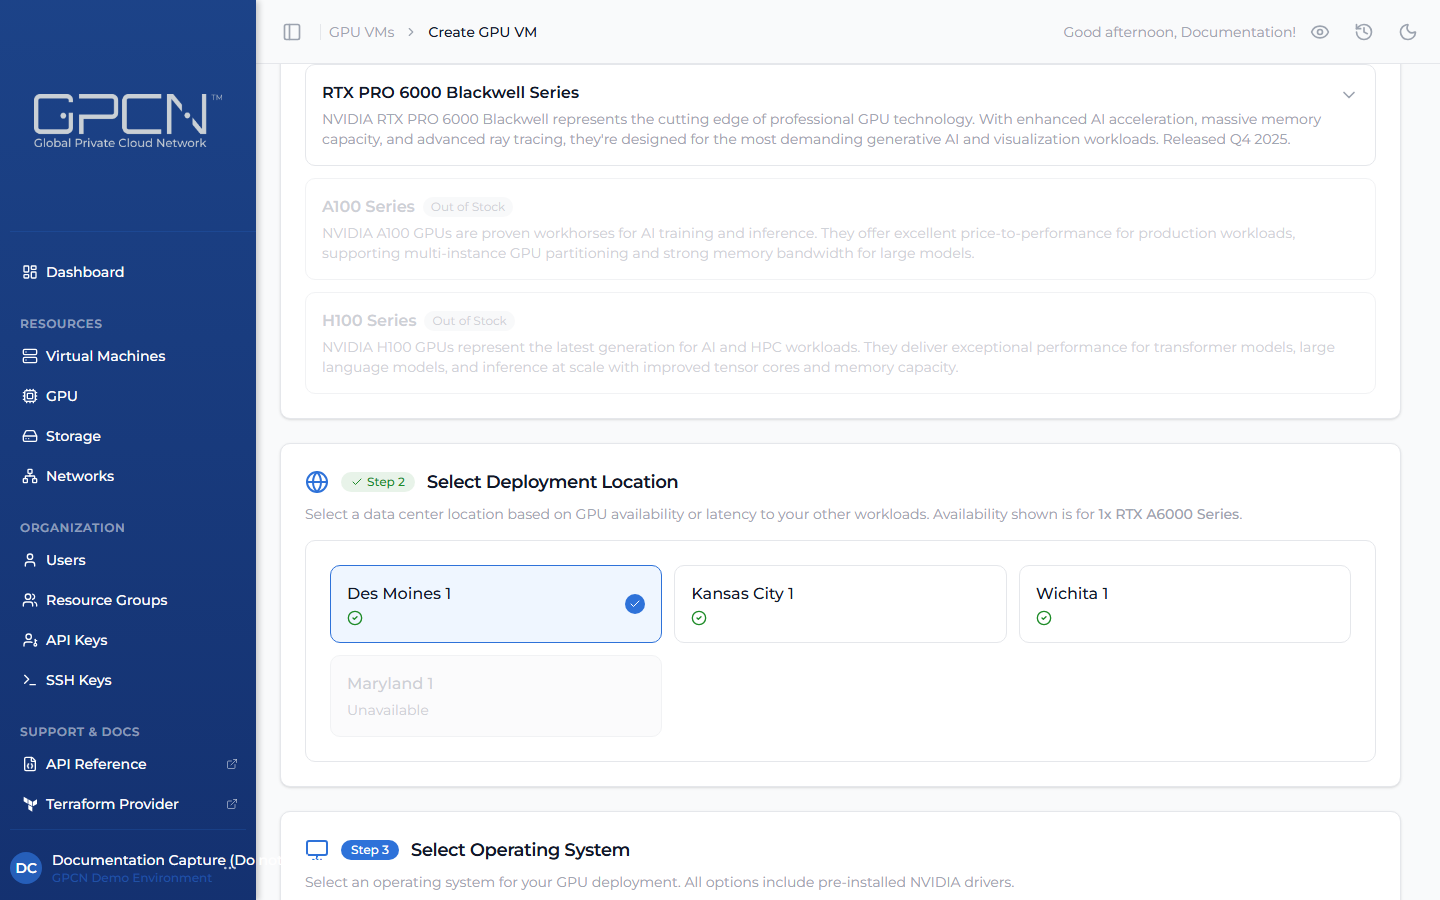Image resolution: width=1440 pixels, height=900 pixels.
Task: Click Kansas City 1 availability check icon
Action: pyautogui.click(x=699, y=618)
